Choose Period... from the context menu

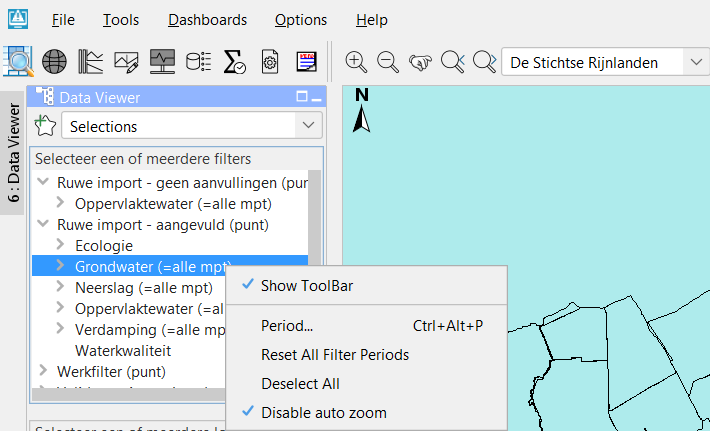287,326
